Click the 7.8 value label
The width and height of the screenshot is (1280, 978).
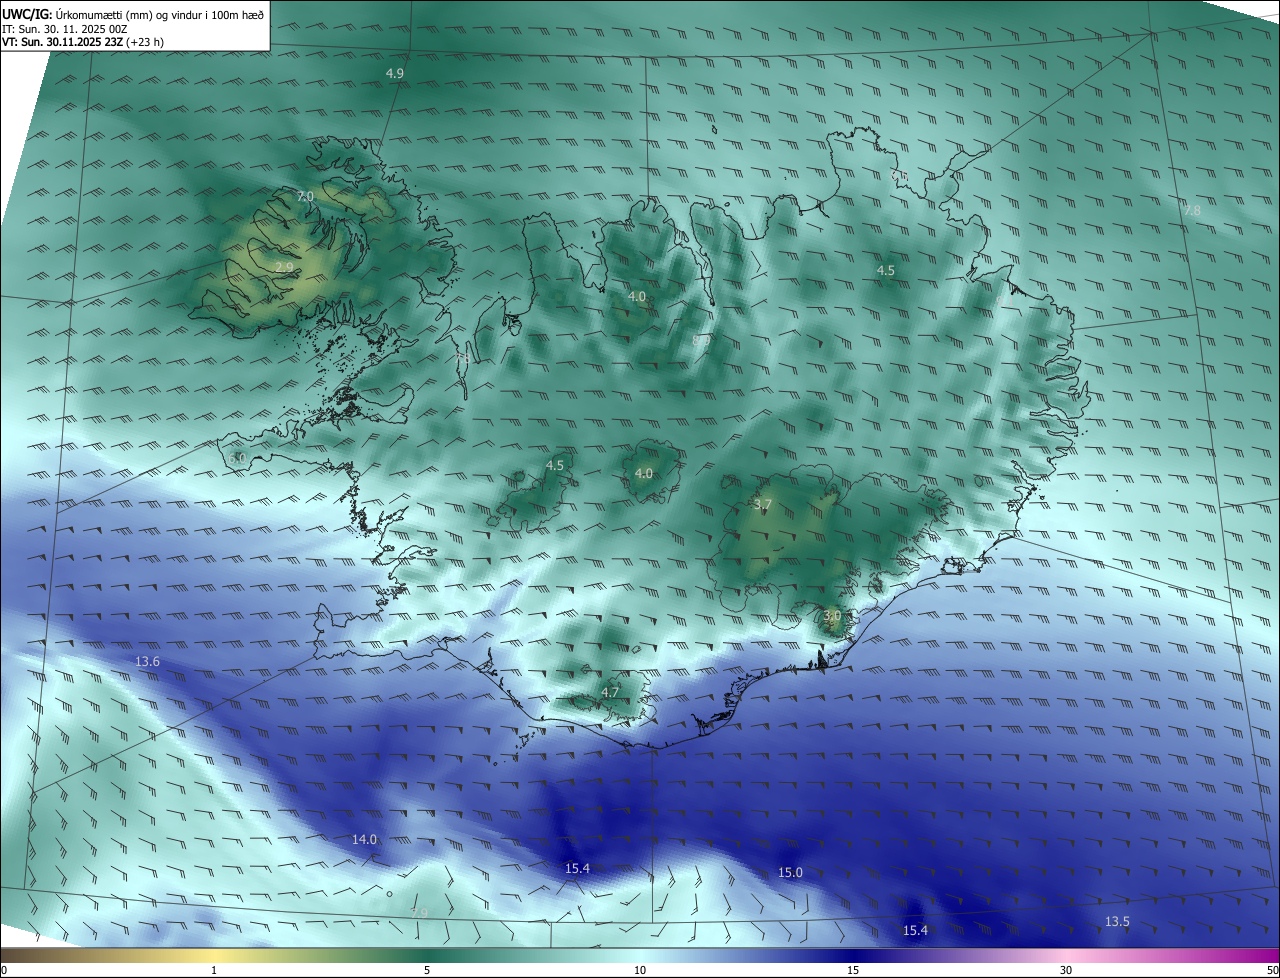[x=1192, y=211]
